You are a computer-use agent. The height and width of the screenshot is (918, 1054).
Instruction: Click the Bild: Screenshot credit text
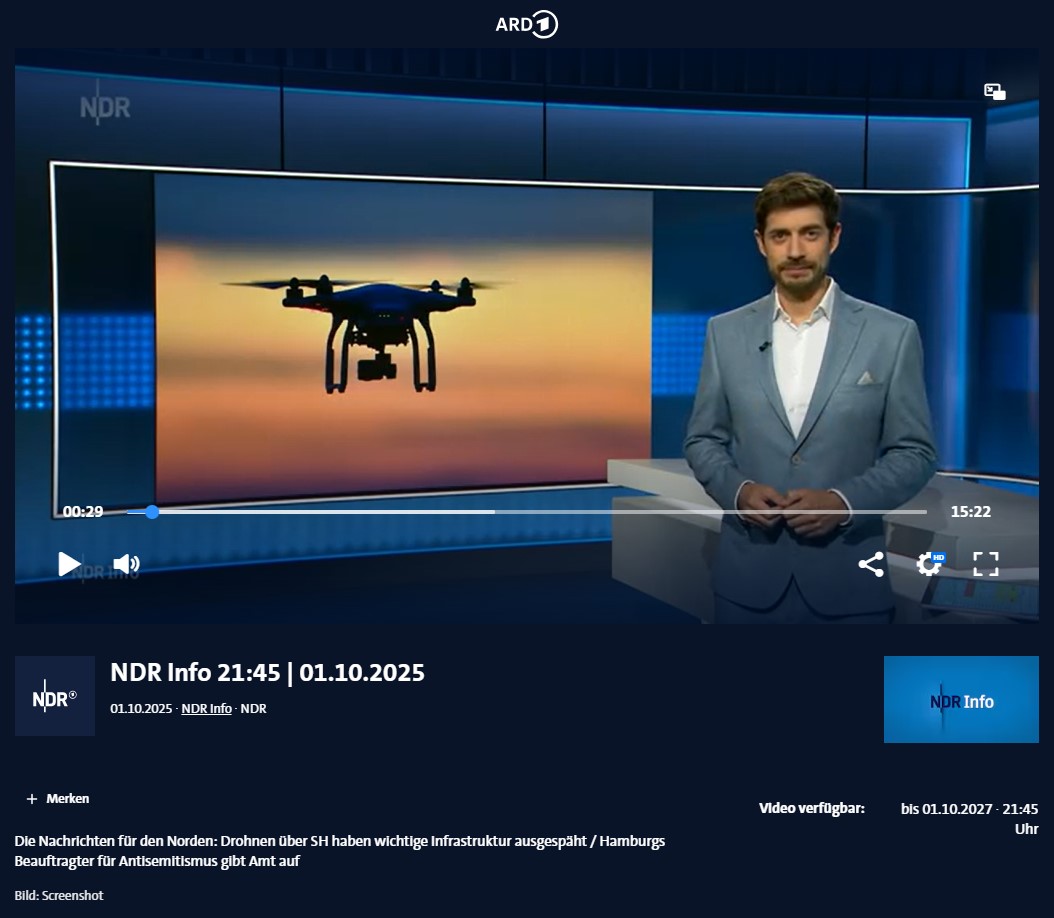click(59, 895)
